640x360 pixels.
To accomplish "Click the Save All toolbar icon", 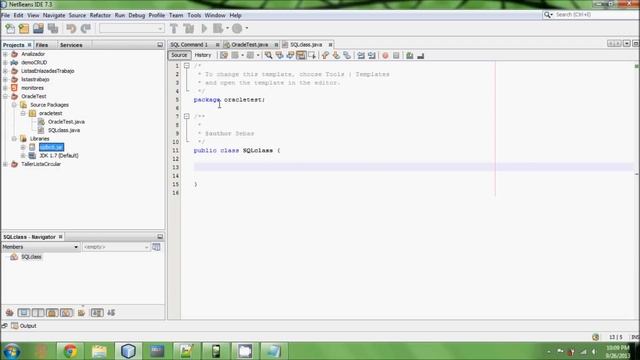I will pos(53,29).
